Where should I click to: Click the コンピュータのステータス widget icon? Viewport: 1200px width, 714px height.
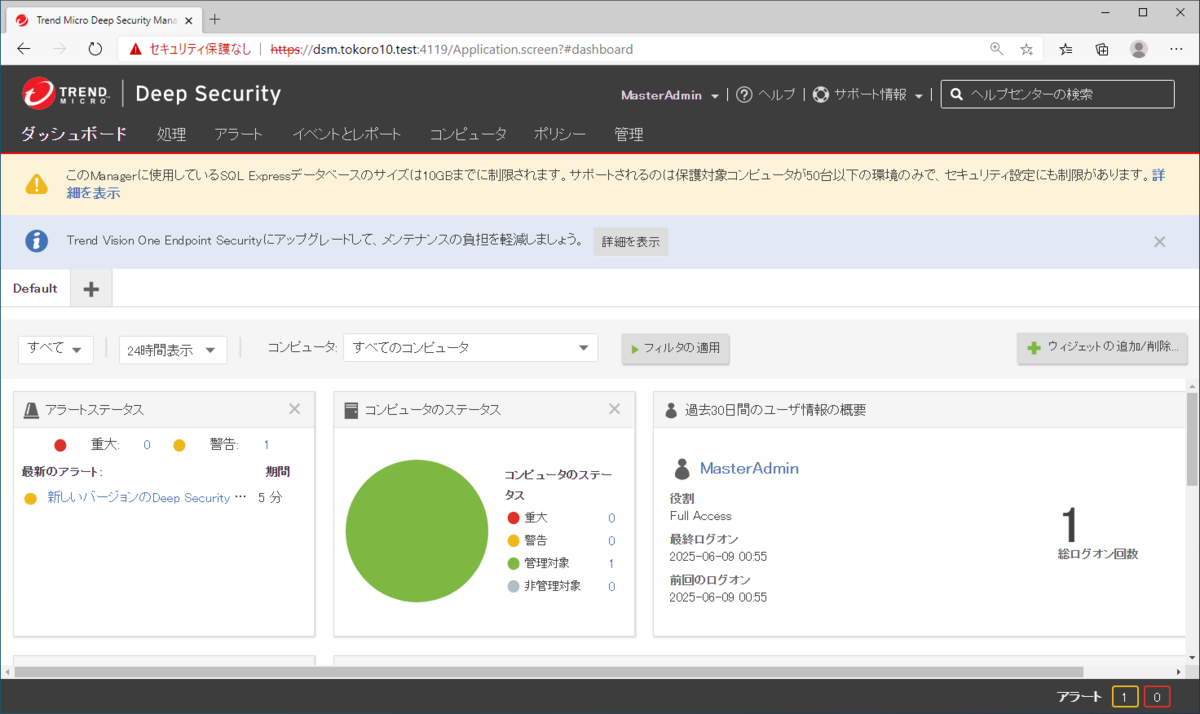351,410
